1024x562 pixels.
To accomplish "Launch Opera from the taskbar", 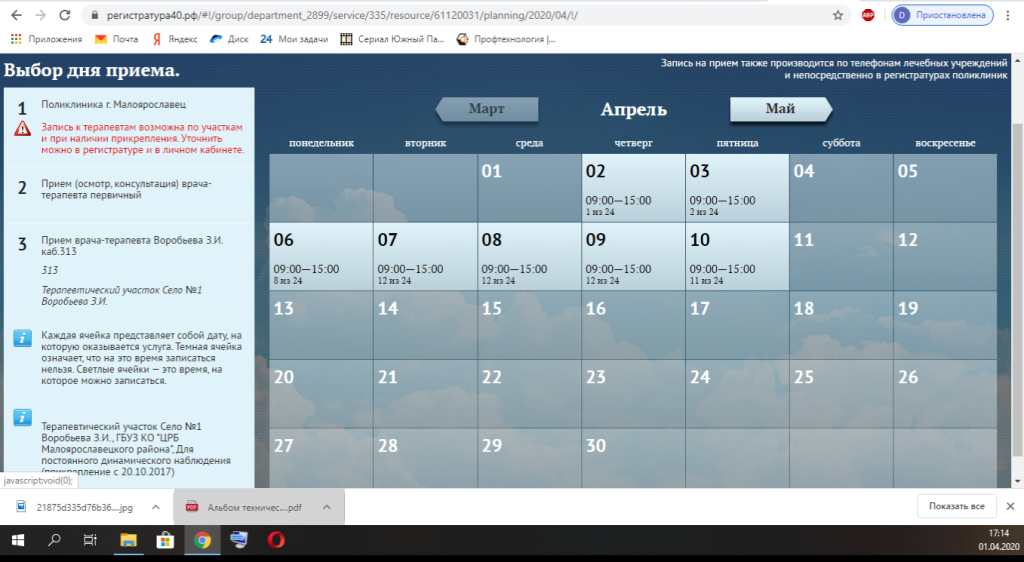I will [276, 541].
